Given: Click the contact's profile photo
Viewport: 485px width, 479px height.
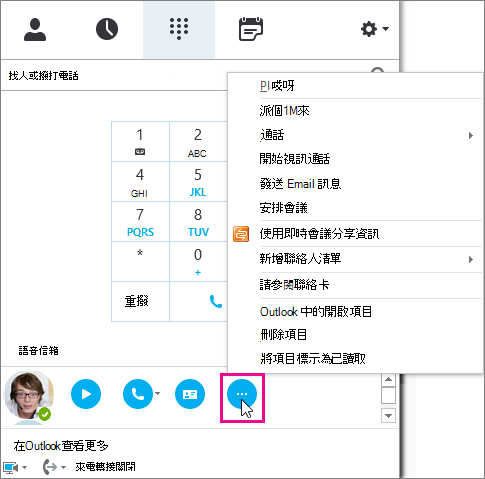Looking at the screenshot, I should (x=29, y=396).
